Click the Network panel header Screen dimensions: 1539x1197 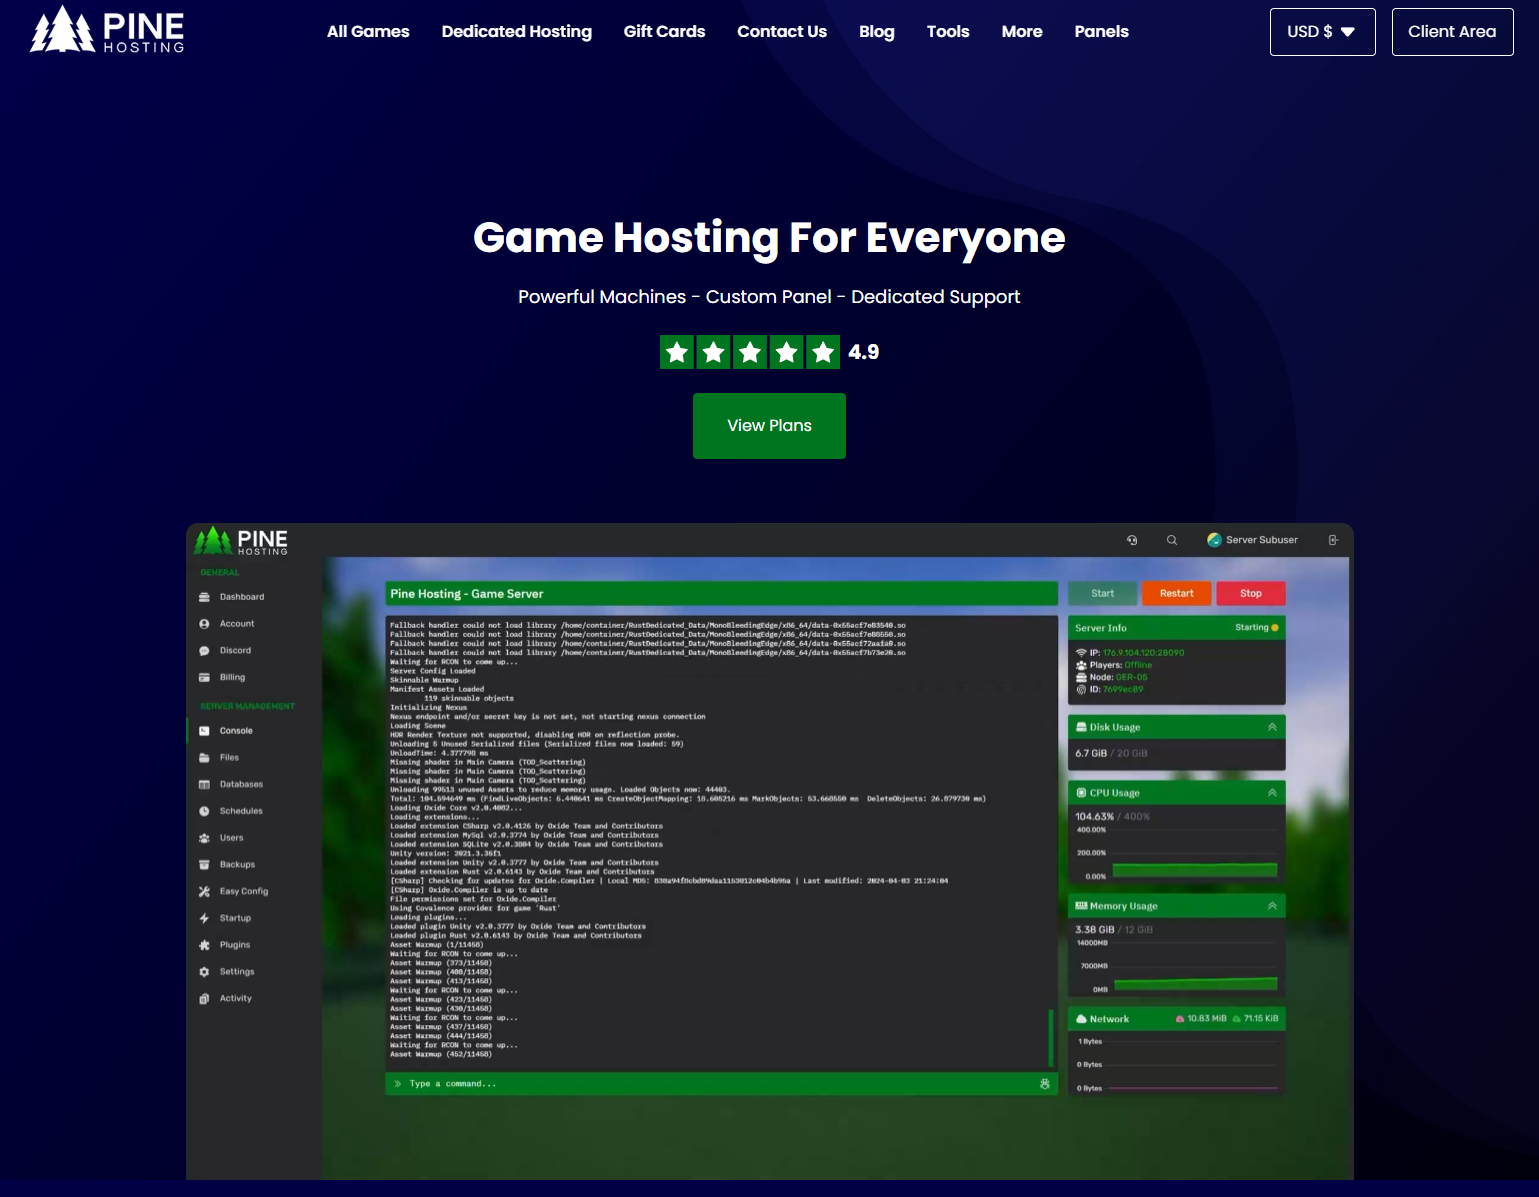tap(1177, 1019)
